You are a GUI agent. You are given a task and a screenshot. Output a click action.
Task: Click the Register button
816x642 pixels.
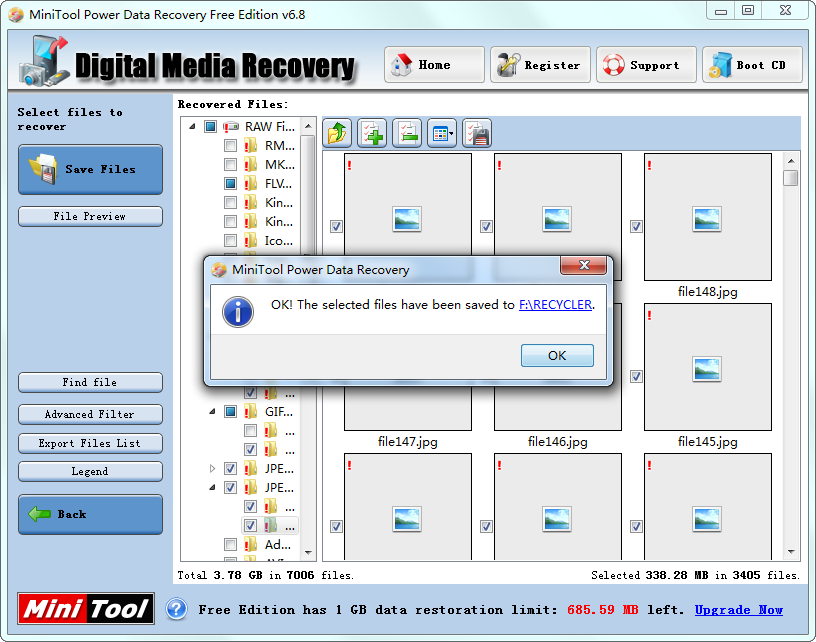[x=540, y=65]
